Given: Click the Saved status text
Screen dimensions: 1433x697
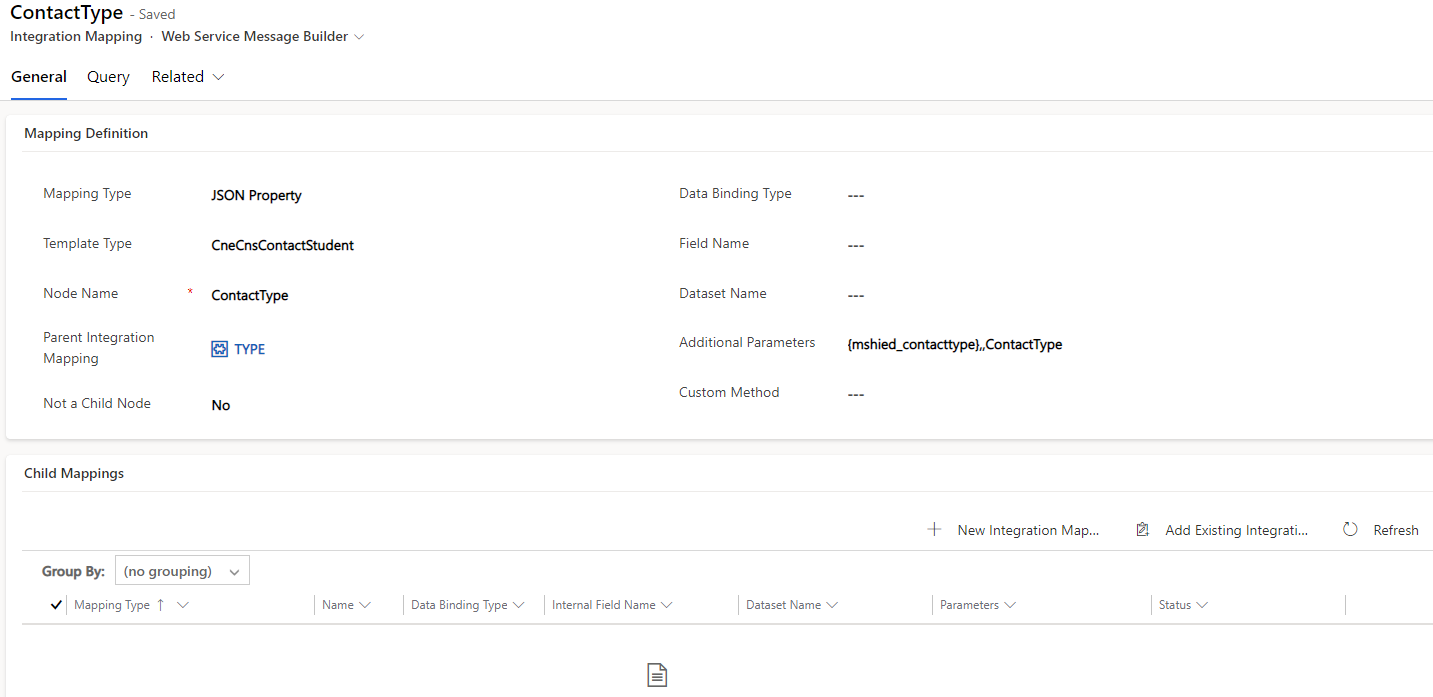Looking at the screenshot, I should click(x=158, y=15).
